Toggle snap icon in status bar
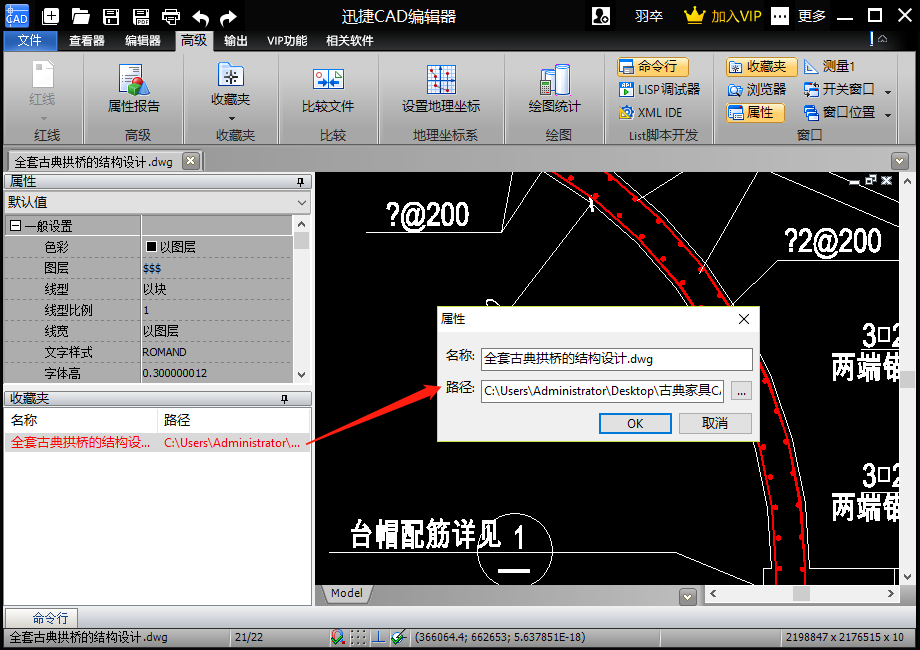 pyautogui.click(x=337, y=637)
